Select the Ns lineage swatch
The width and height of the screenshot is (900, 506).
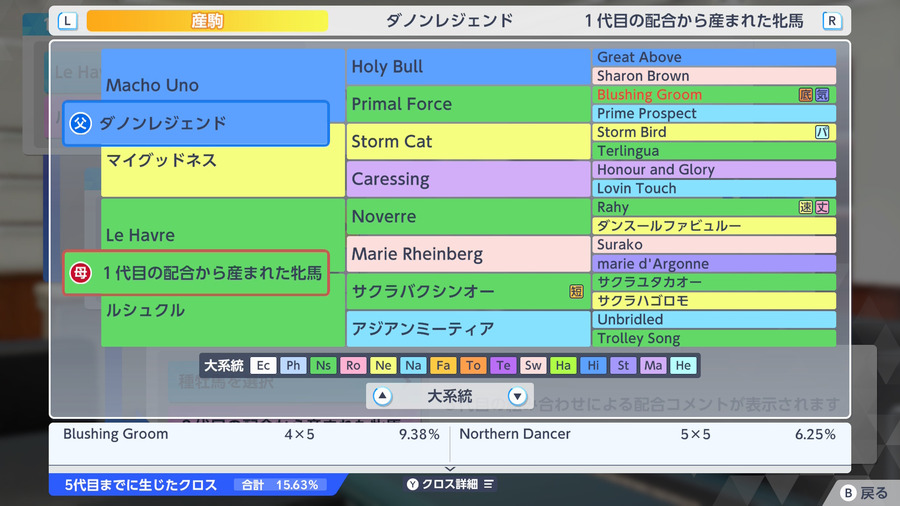click(x=323, y=365)
